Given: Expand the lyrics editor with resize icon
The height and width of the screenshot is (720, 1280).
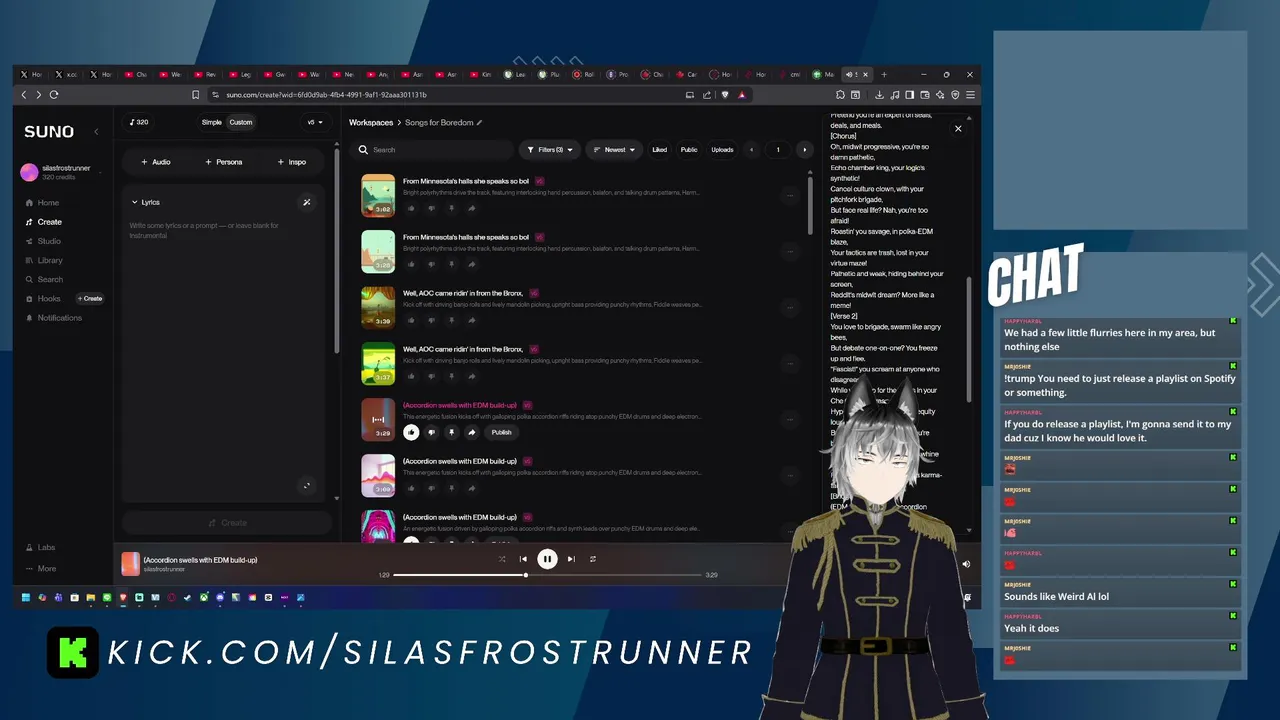Looking at the screenshot, I should (307, 486).
